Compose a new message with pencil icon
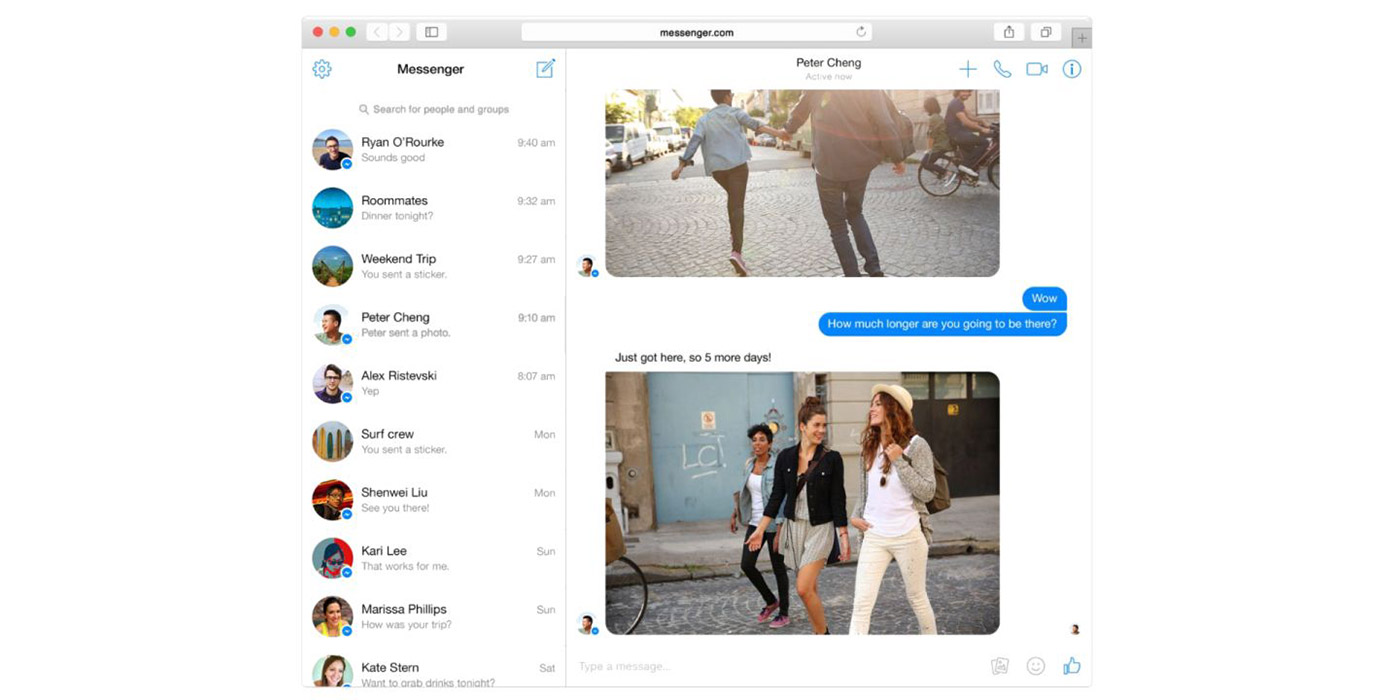The width and height of the screenshot is (1400, 700). 545,69
